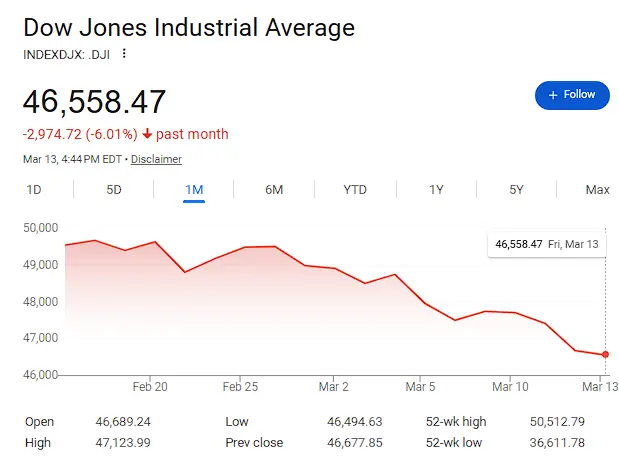The height and width of the screenshot is (469, 619).
Task: Select the 1Y time range
Action: point(436,190)
